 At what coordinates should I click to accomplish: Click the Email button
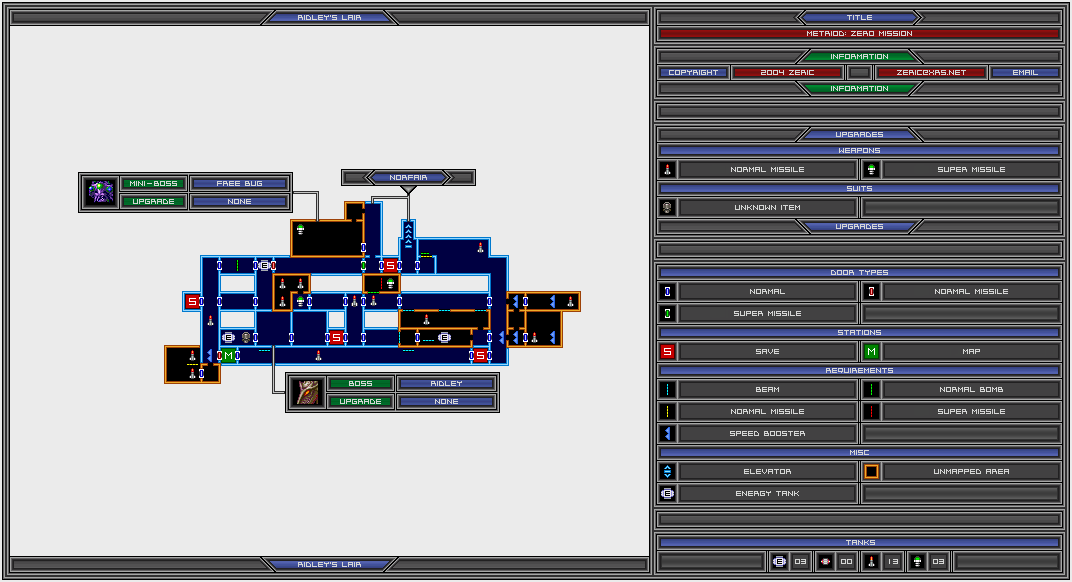1025,72
